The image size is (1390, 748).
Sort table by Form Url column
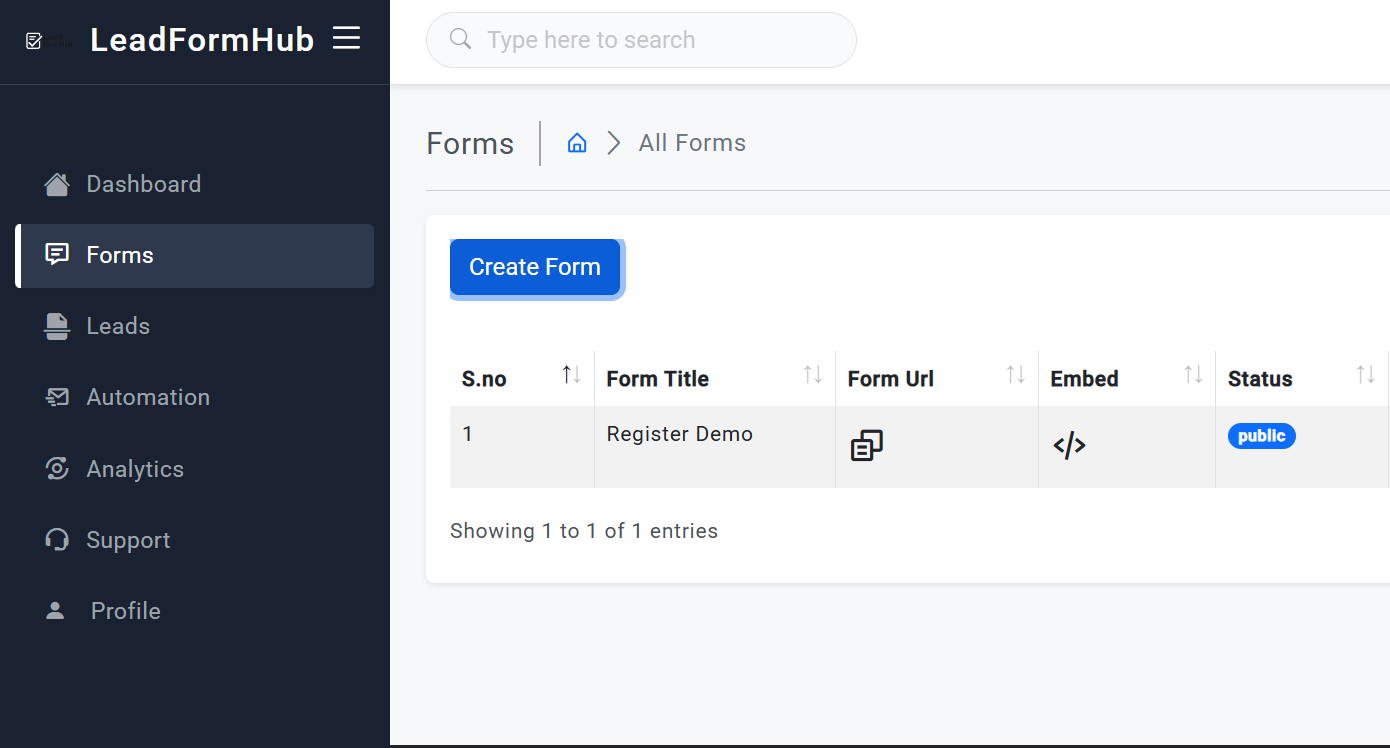937,379
